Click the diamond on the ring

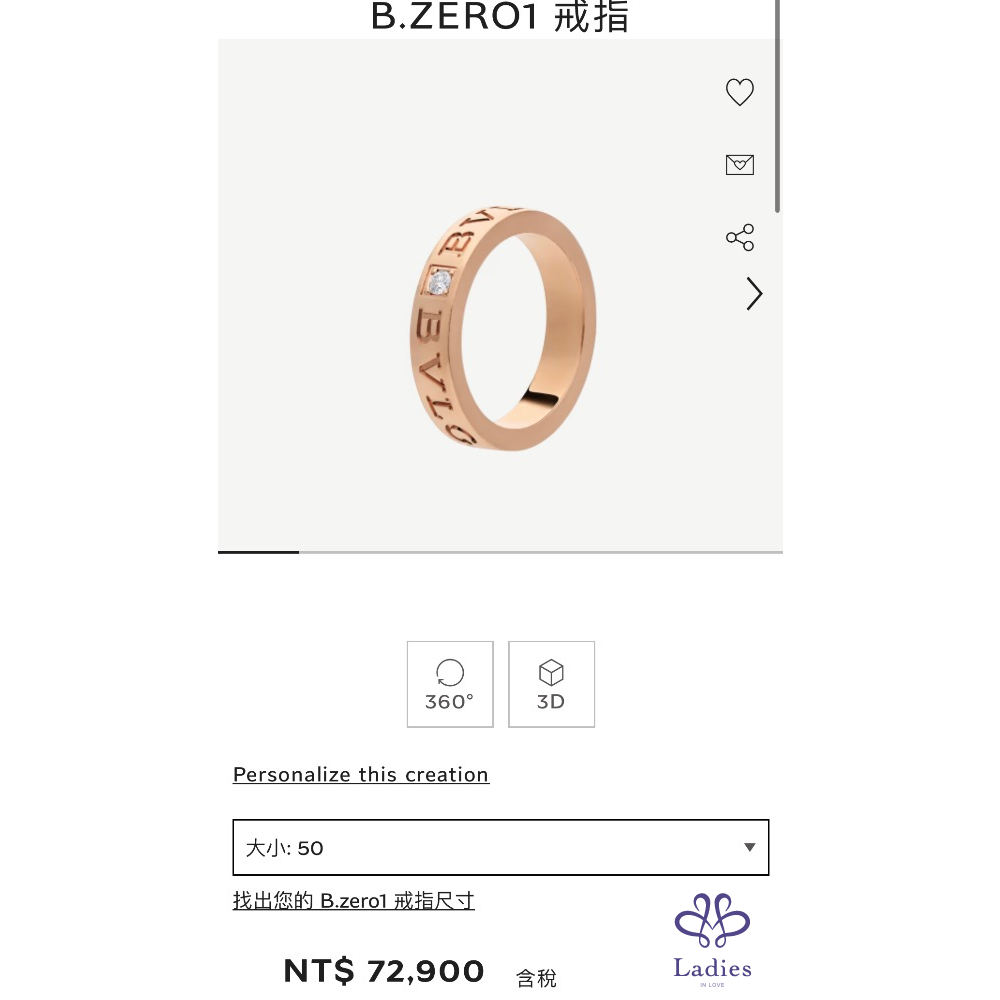pos(440,281)
